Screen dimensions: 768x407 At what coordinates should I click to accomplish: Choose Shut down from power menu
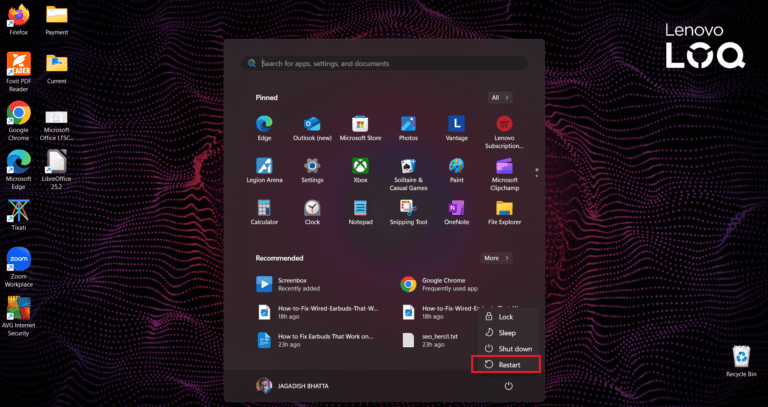click(509, 349)
